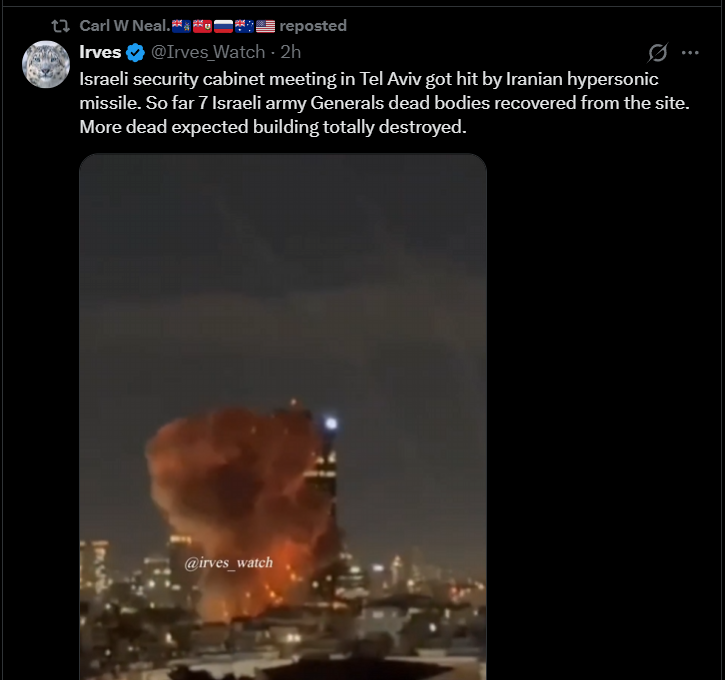The height and width of the screenshot is (680, 725).
Task: Open the post via the 2h timestamp
Action: click(291, 52)
